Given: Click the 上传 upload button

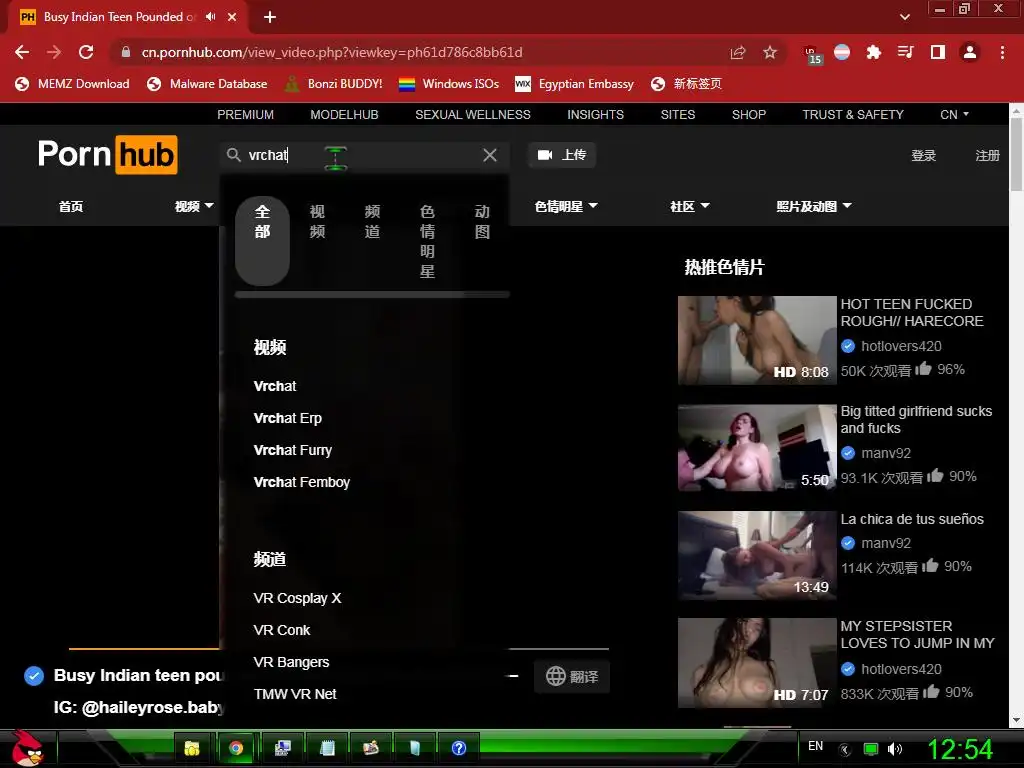Looking at the screenshot, I should coord(562,155).
